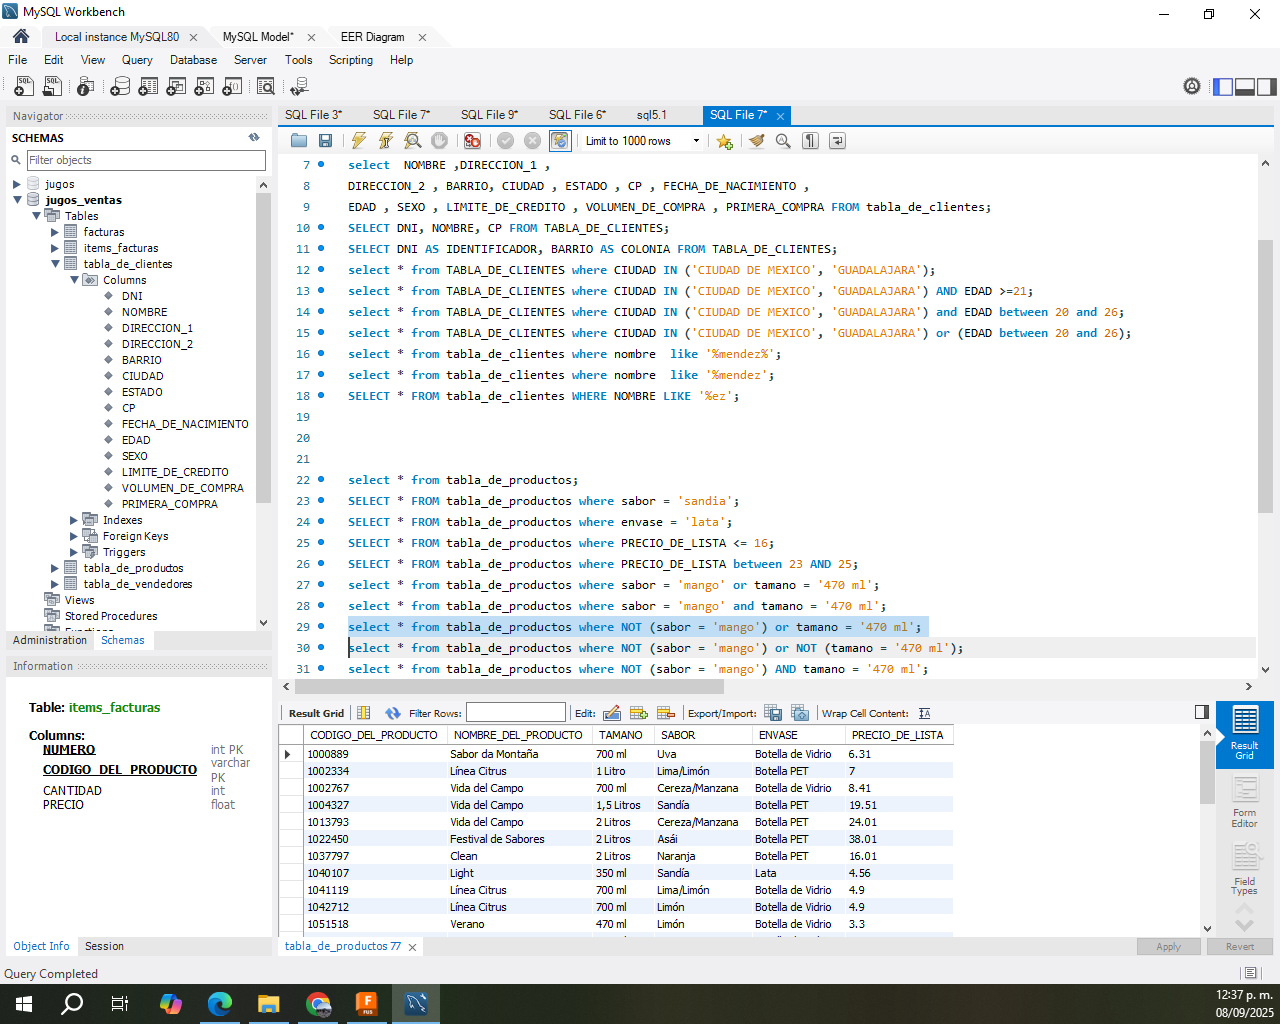1280x1024 pixels.
Task: Create a new SQL tab for queries
Action: click(24, 87)
